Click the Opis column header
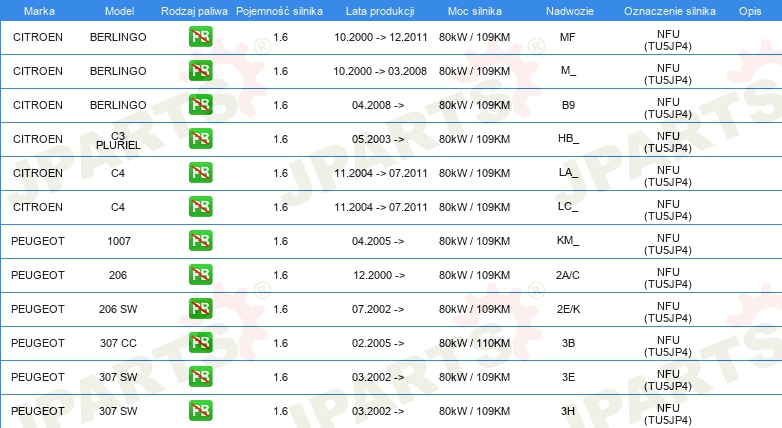This screenshot has height=428, width=782. point(750,11)
